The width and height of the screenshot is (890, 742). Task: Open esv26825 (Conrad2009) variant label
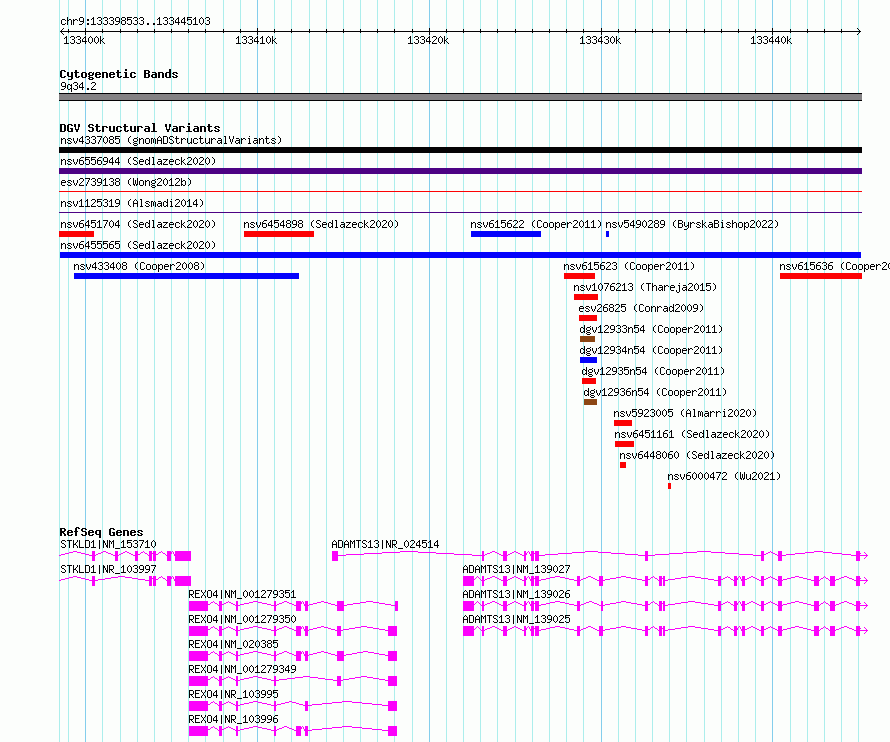tap(641, 308)
